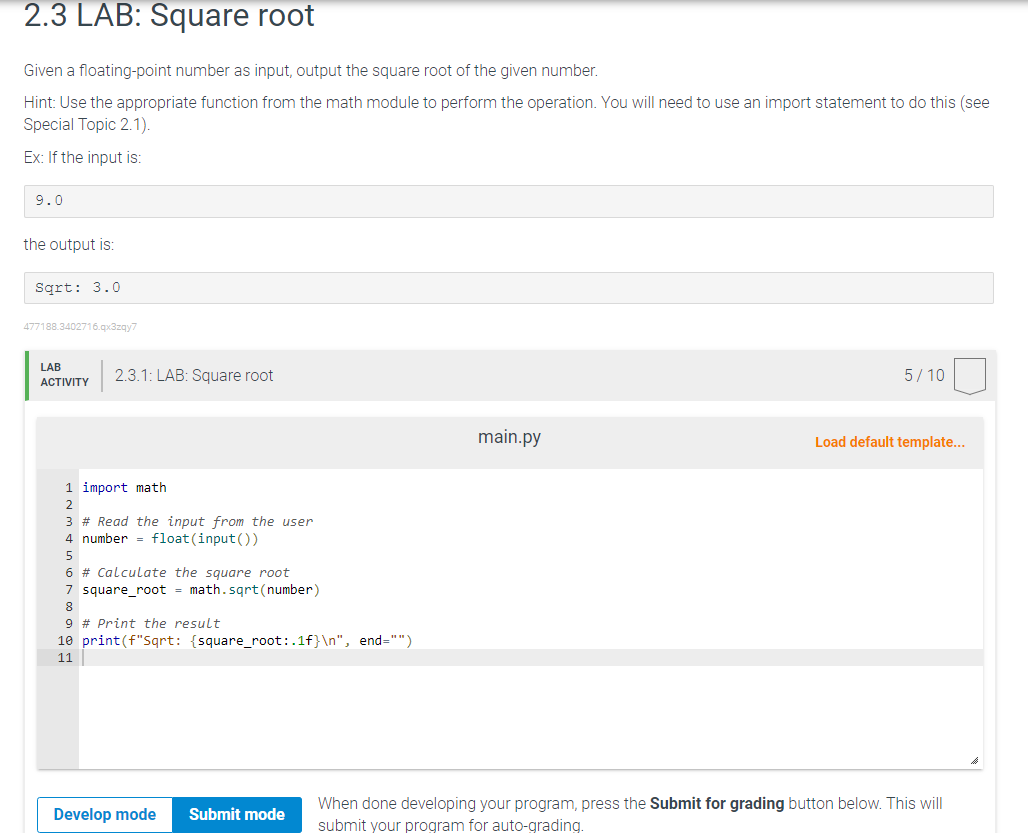
Task: Place cursor on empty line 11 of the editor
Action: coord(531,657)
